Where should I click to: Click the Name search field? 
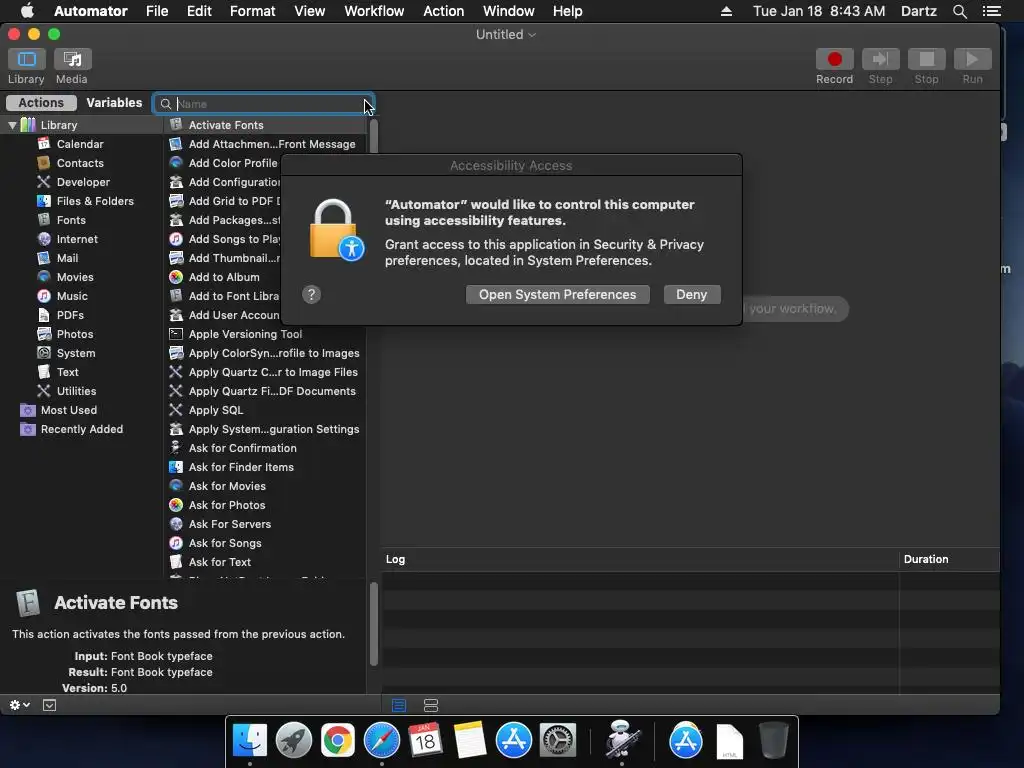click(x=264, y=104)
